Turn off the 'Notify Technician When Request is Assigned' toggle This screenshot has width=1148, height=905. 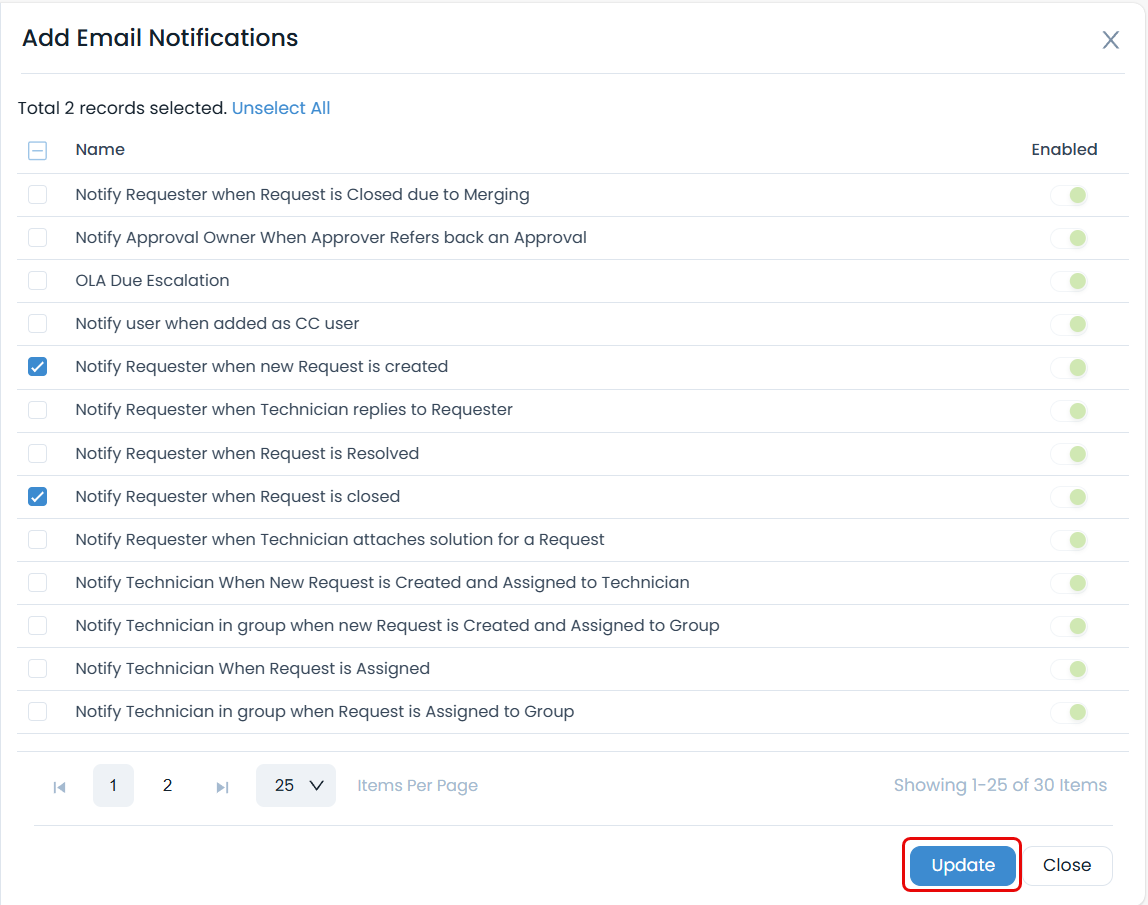coord(1070,669)
